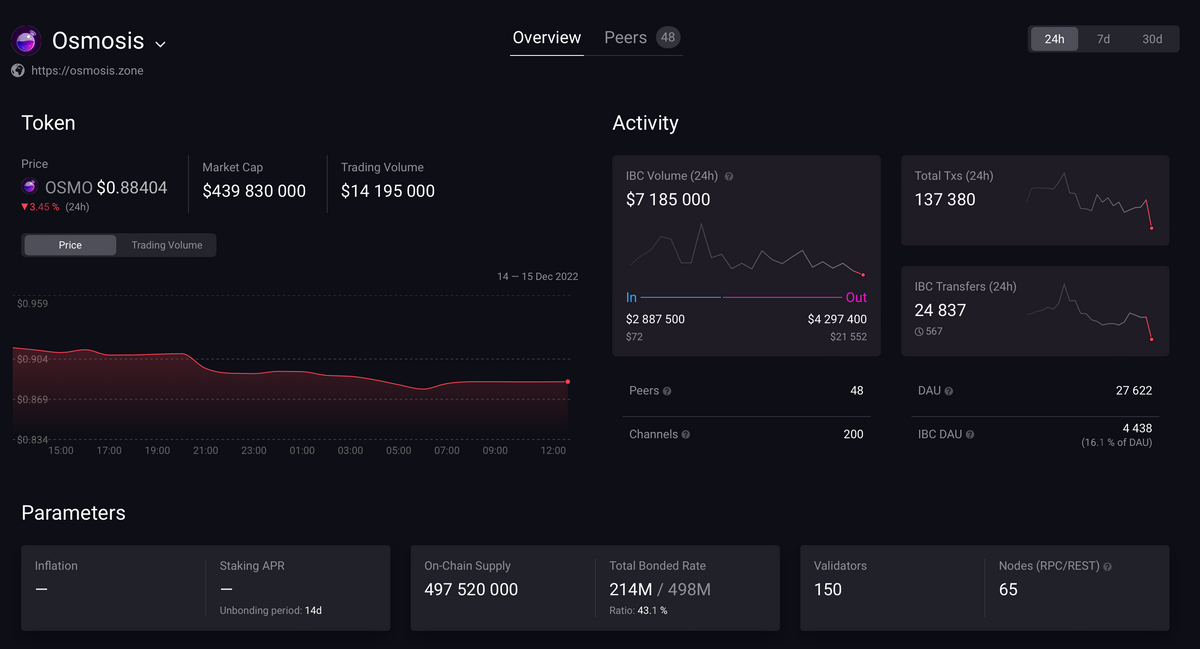This screenshot has width=1200, height=649.
Task: Show the Price chart view
Action: (x=70, y=245)
